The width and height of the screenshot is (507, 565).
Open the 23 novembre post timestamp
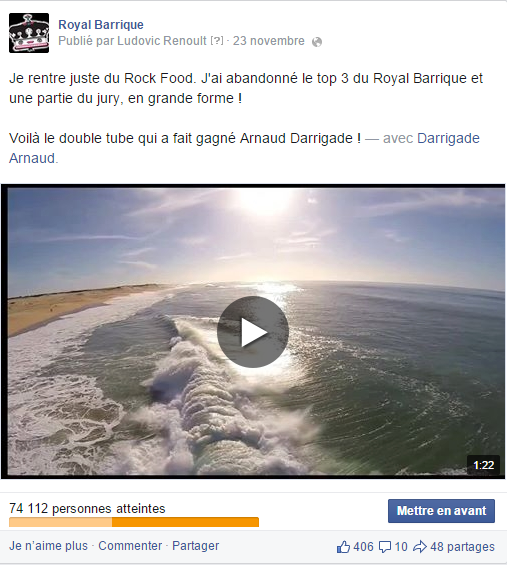point(268,41)
